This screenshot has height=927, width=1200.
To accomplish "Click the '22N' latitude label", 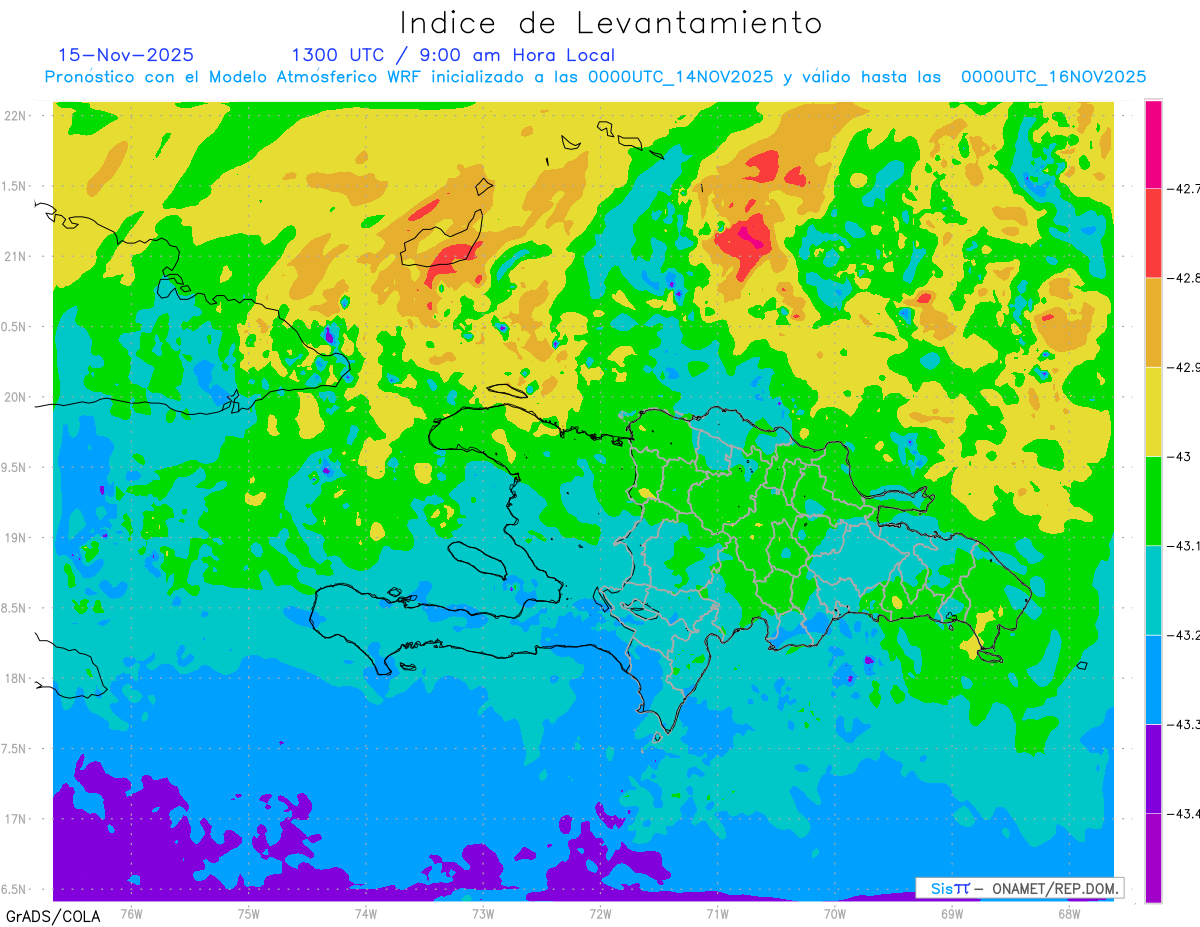I will tap(15, 115).
